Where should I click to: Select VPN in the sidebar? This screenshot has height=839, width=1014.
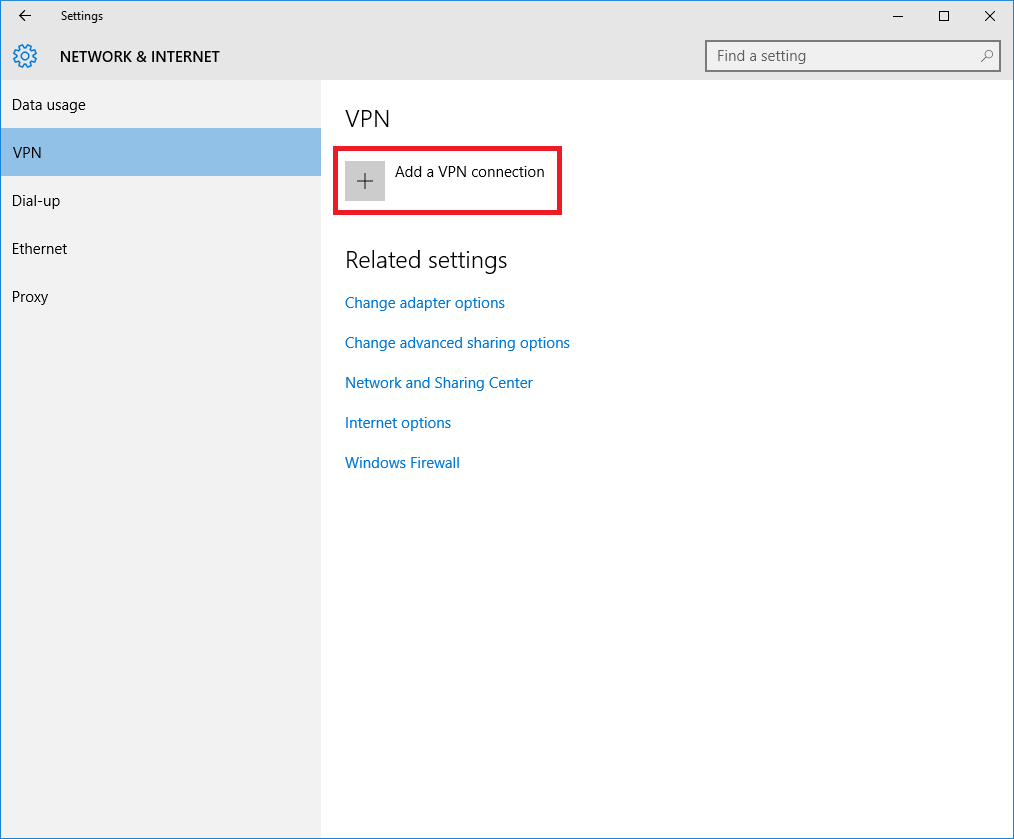(27, 153)
